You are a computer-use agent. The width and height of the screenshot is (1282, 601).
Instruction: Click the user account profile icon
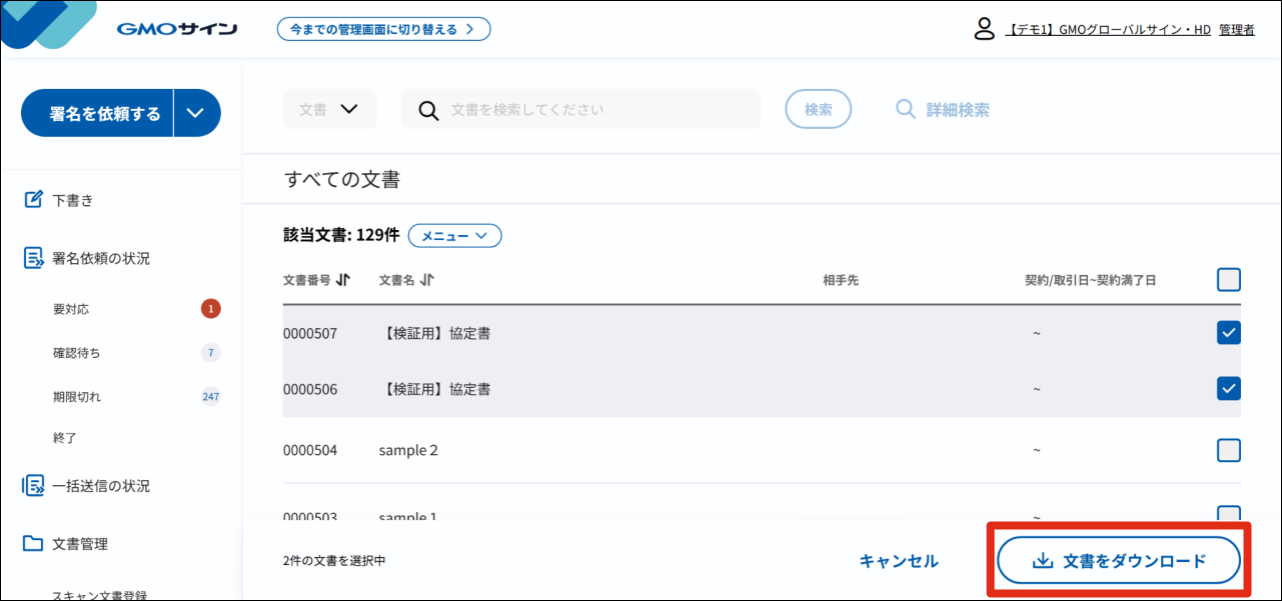(x=985, y=29)
